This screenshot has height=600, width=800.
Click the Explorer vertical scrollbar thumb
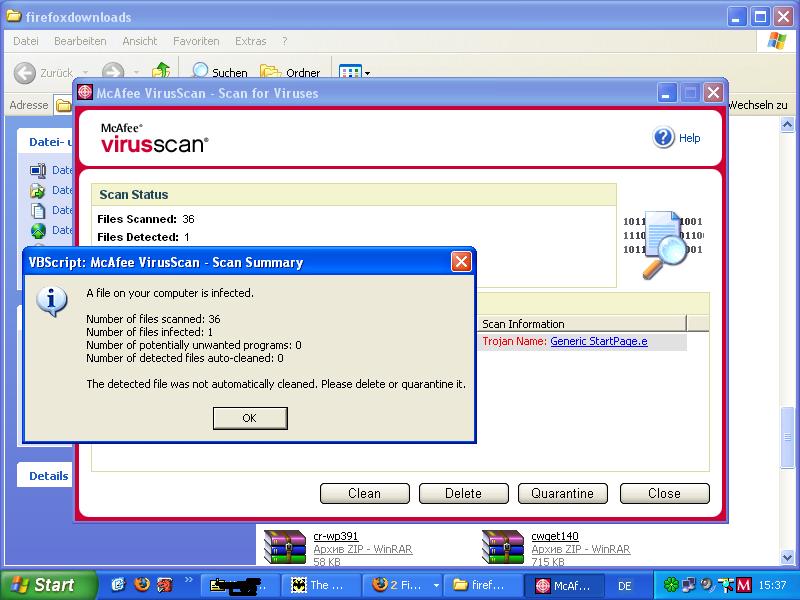[787, 437]
